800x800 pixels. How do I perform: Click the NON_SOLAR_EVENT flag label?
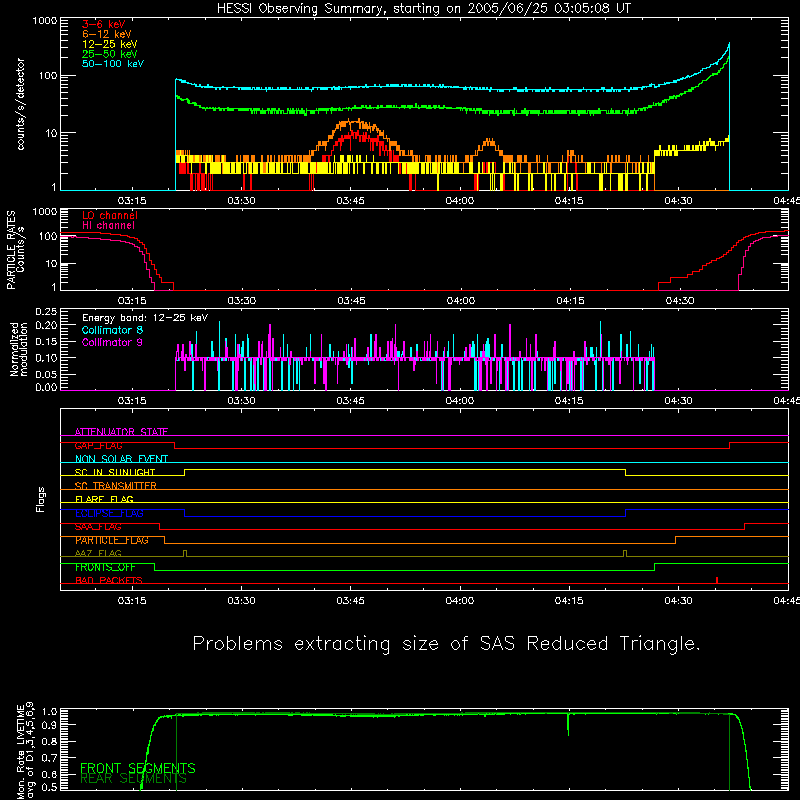pyautogui.click(x=121, y=459)
